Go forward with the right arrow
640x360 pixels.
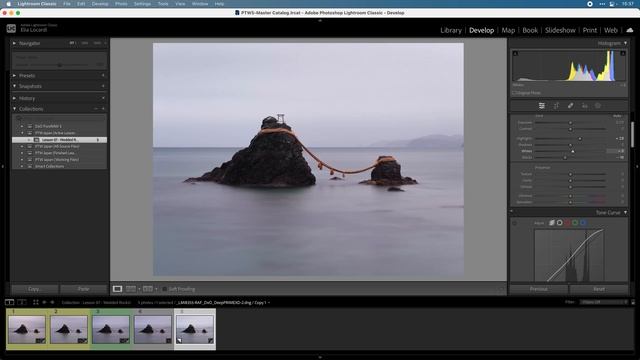point(52,302)
